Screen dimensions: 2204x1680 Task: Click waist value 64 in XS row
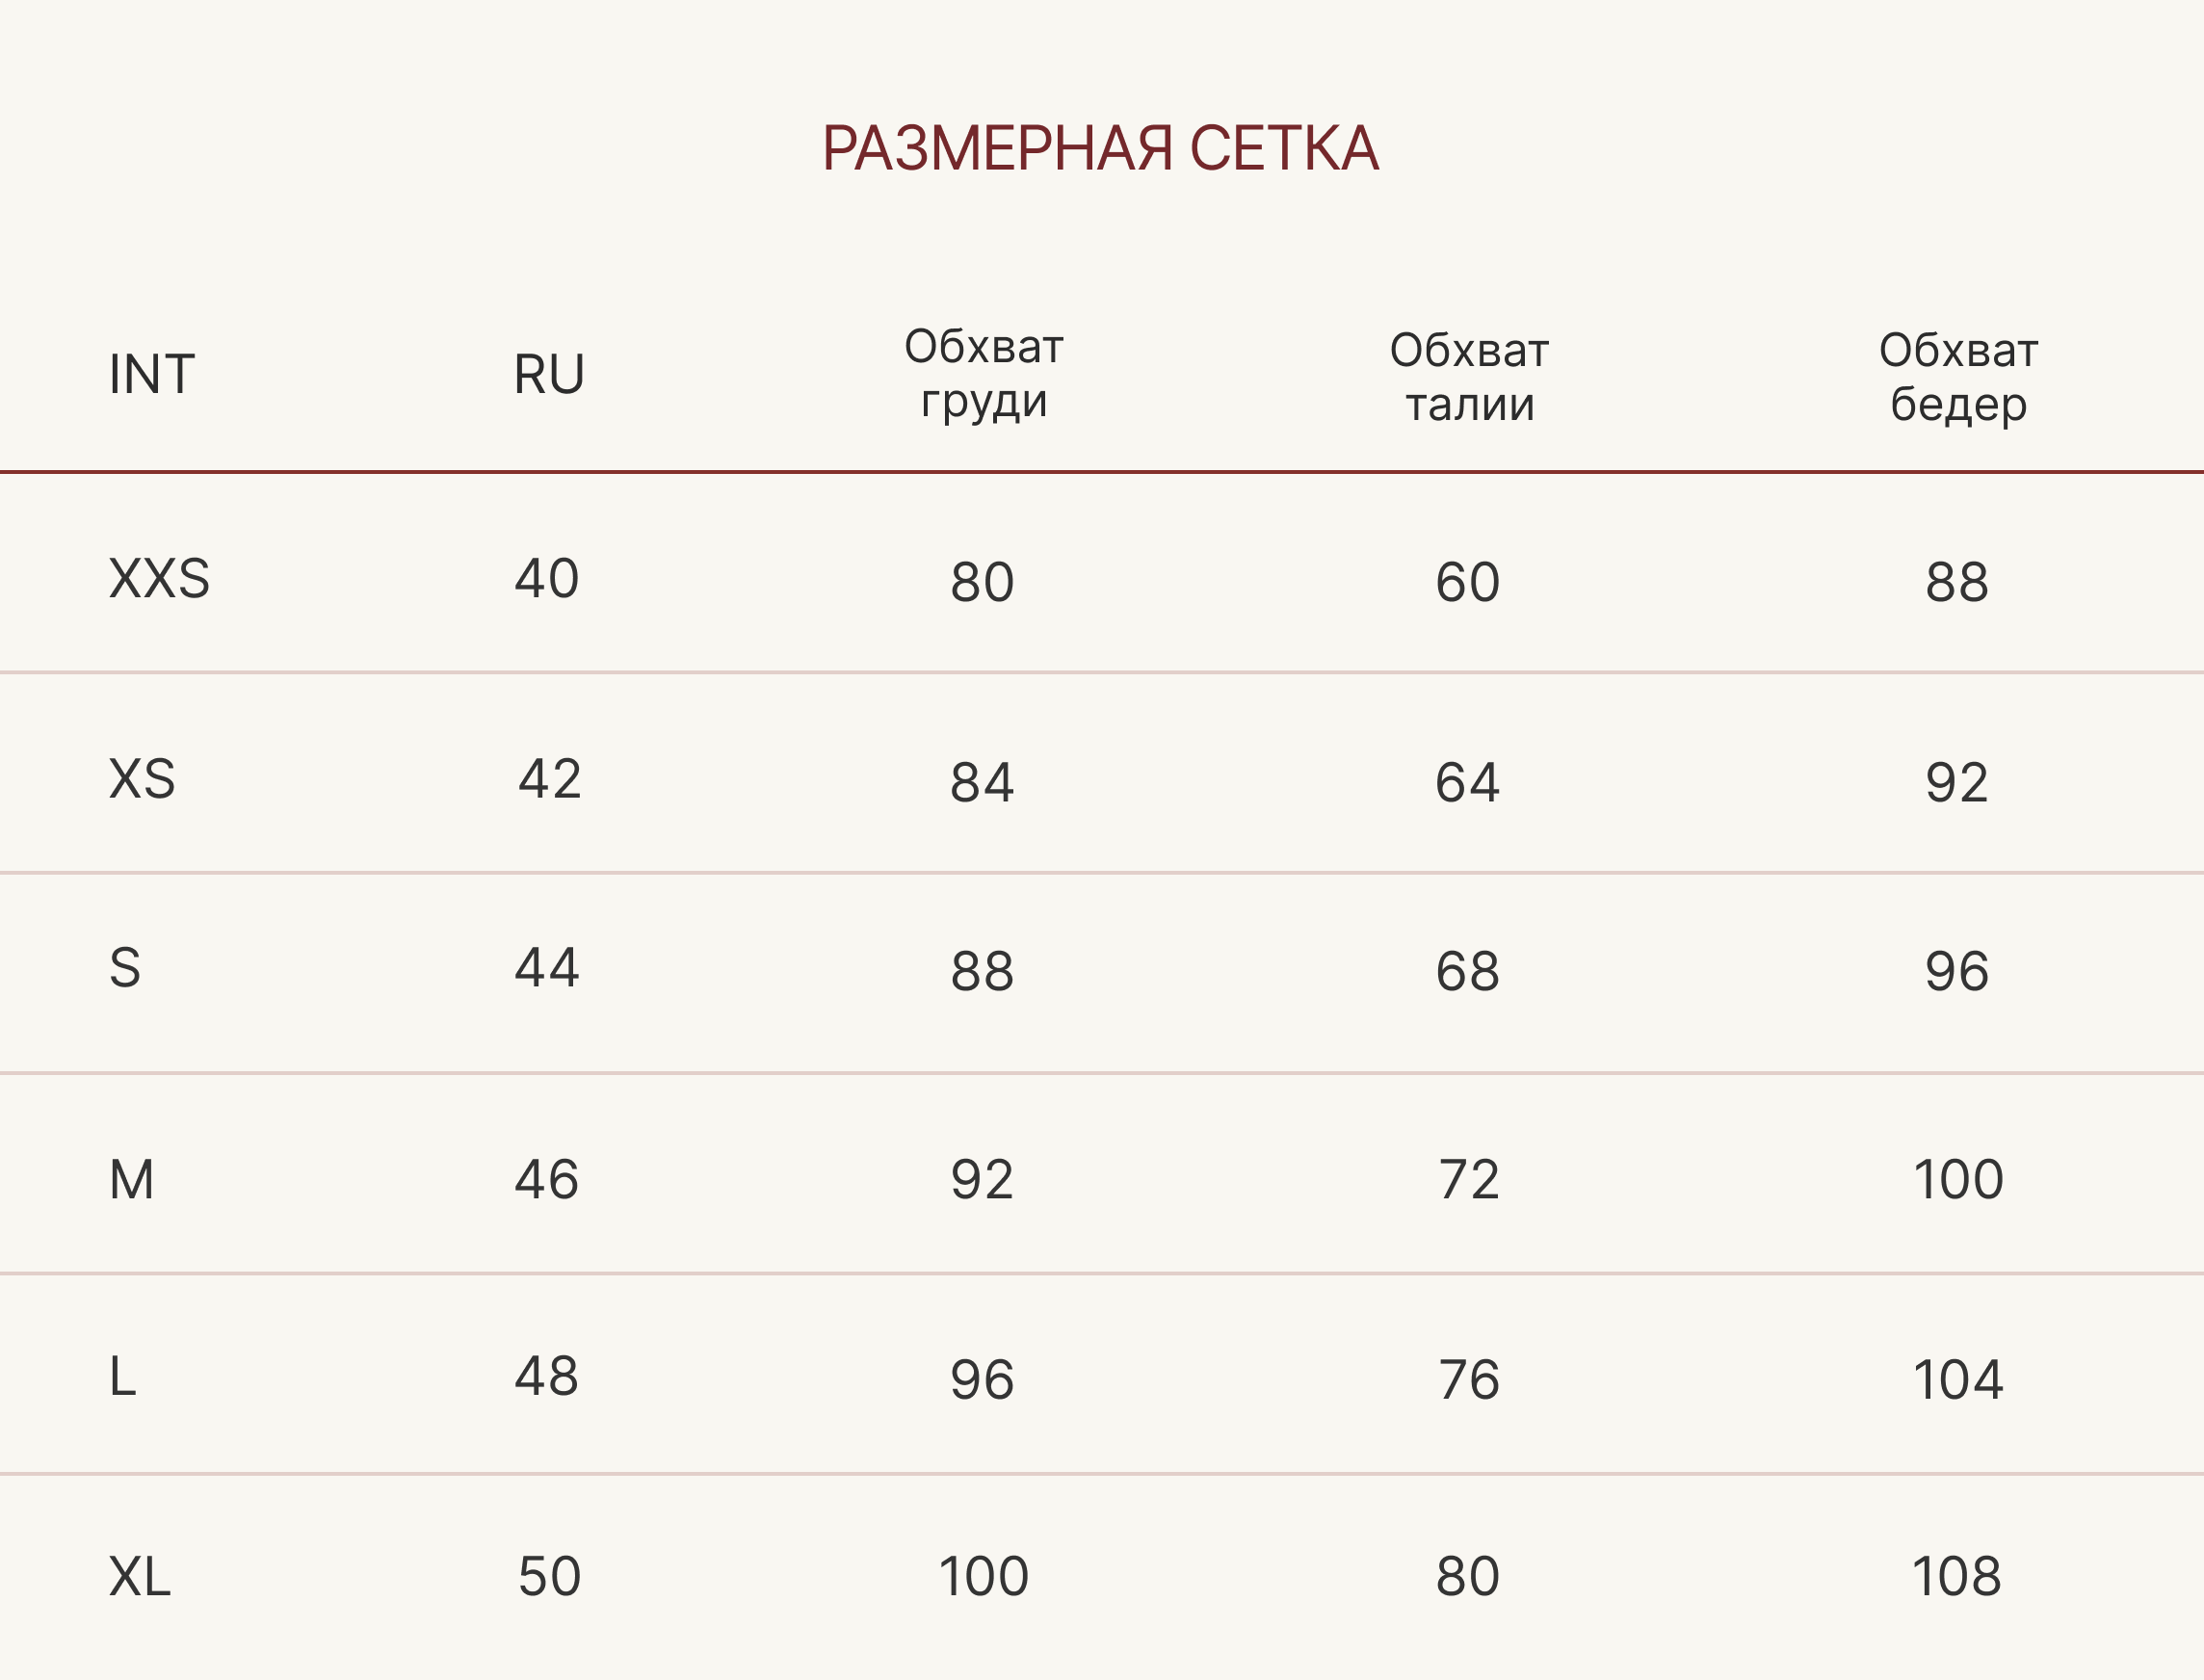[1468, 782]
